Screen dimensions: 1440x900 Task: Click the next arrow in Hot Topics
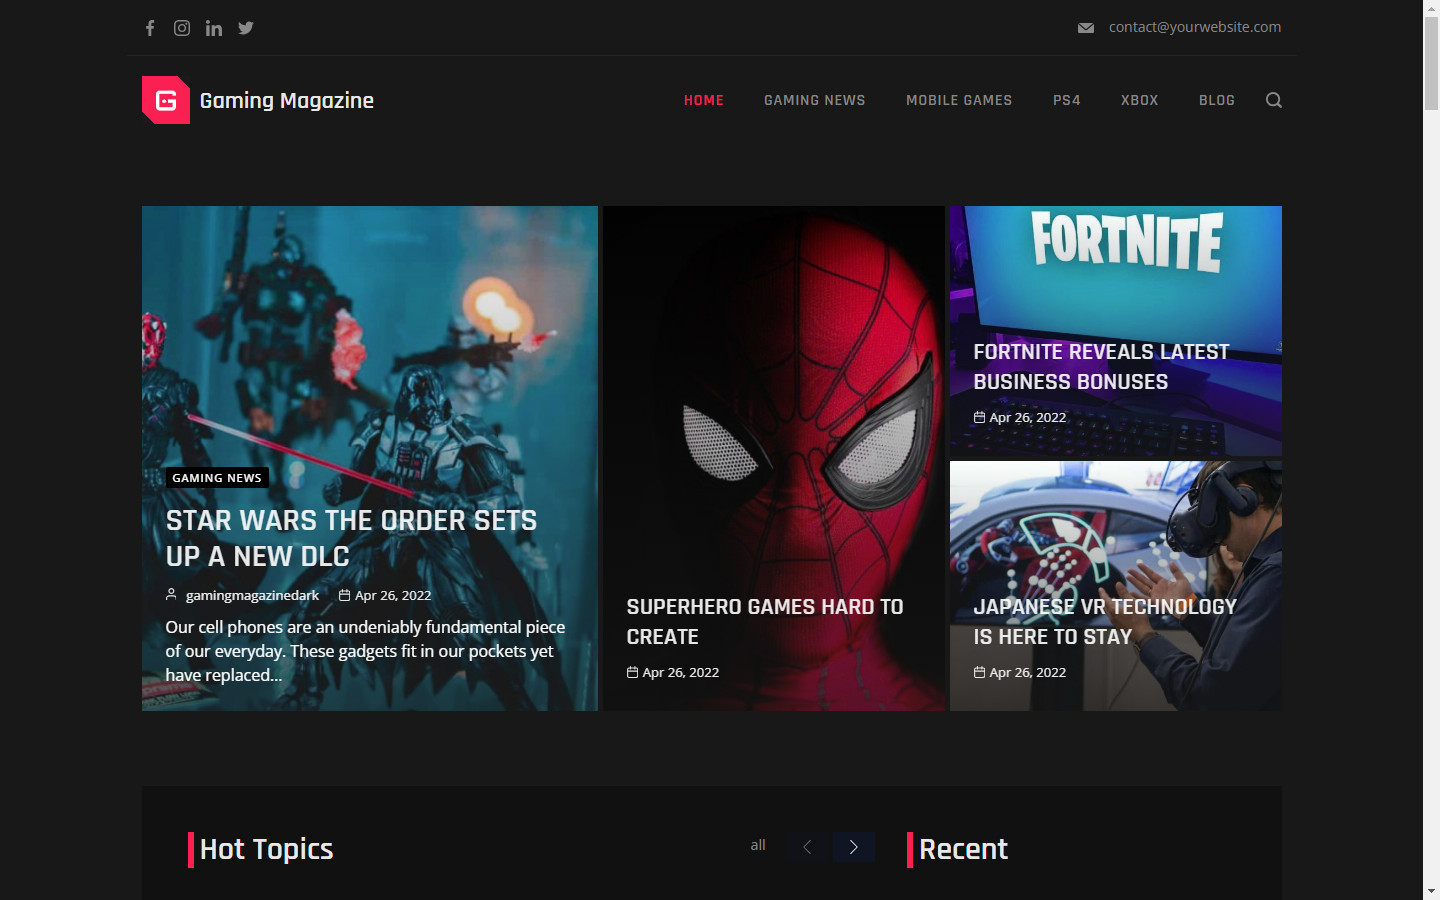point(854,847)
